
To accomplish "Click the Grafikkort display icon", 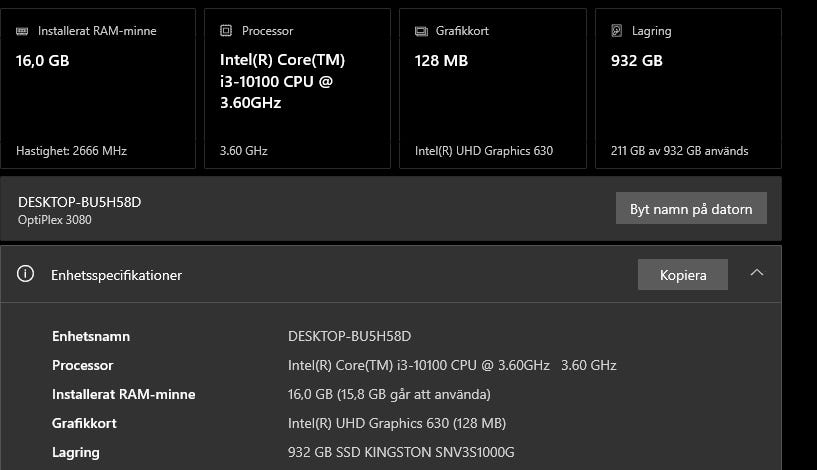I will 421,31.
